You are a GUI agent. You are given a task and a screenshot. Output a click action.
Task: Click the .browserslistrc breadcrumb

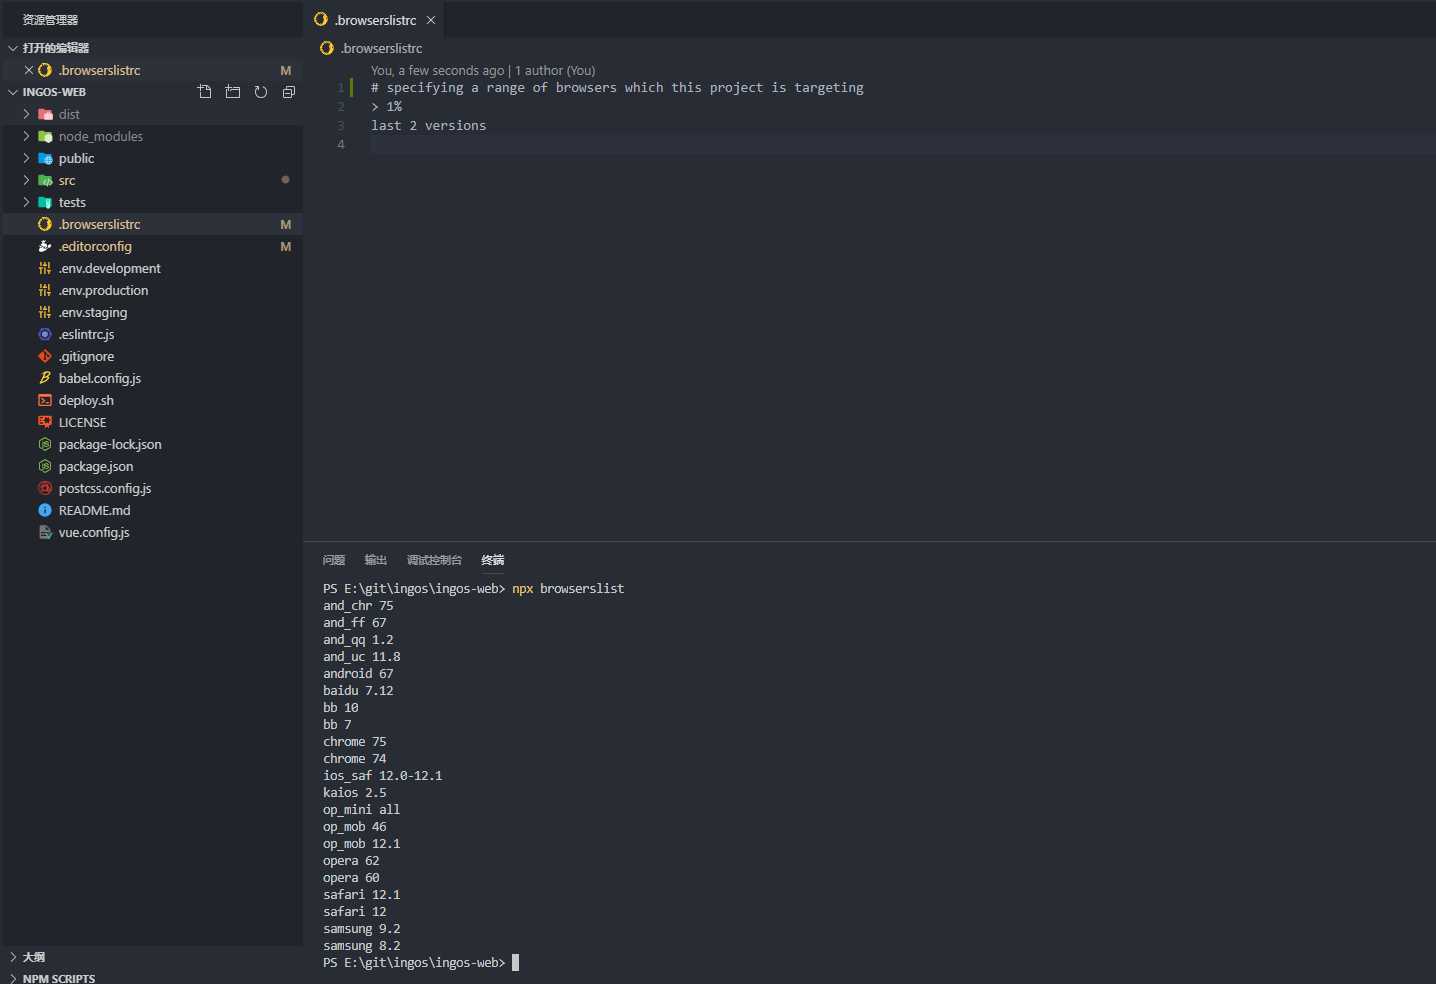pyautogui.click(x=381, y=48)
